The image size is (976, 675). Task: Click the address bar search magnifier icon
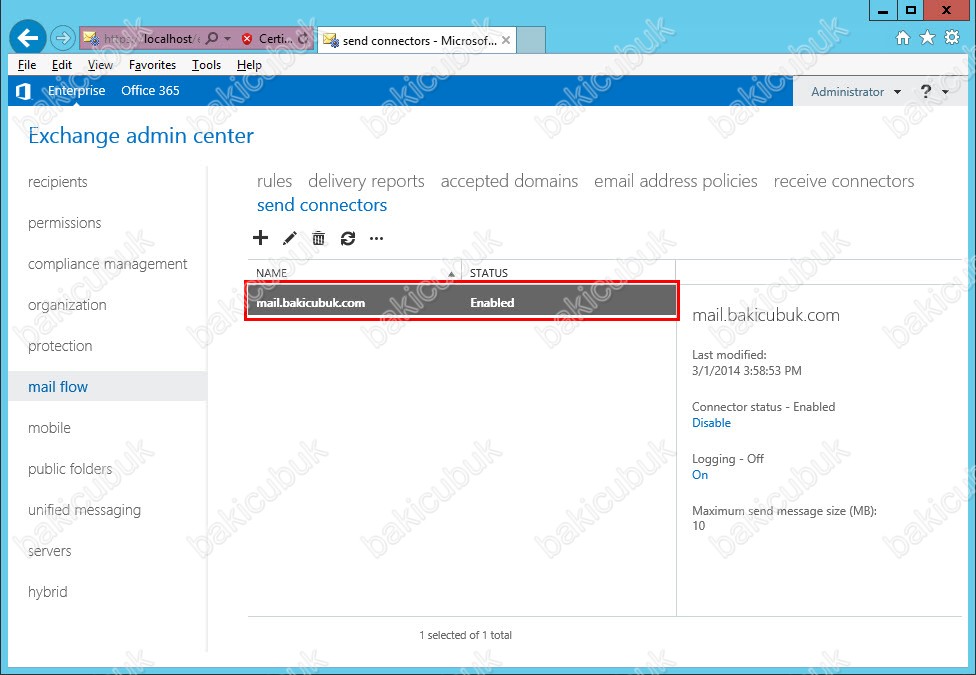(212, 39)
